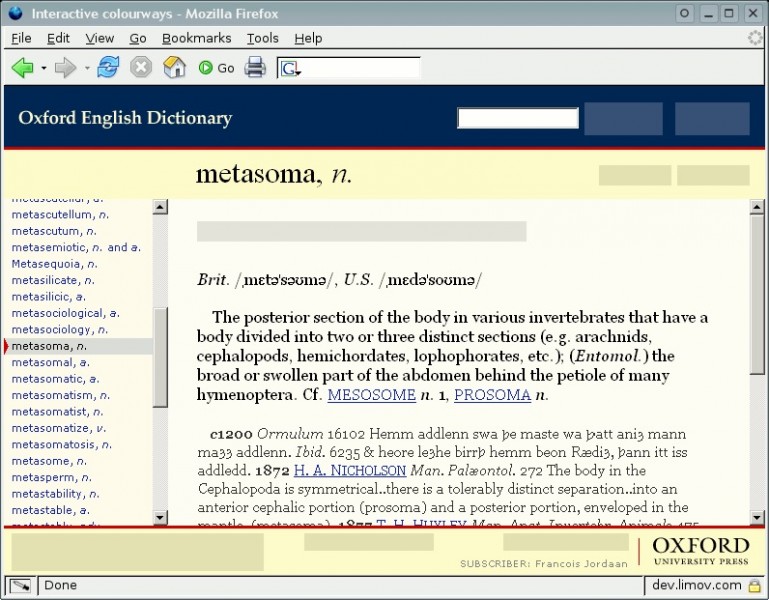Viewport: 769px width, 600px height.
Task: Open the Back button history dropdown arrow
Action: point(44,69)
